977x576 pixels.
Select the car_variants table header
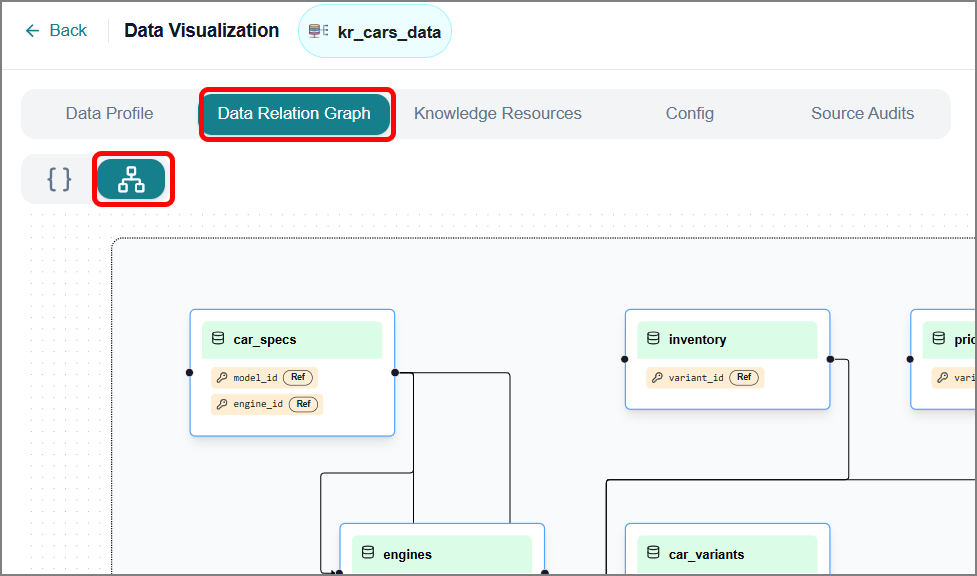727,554
